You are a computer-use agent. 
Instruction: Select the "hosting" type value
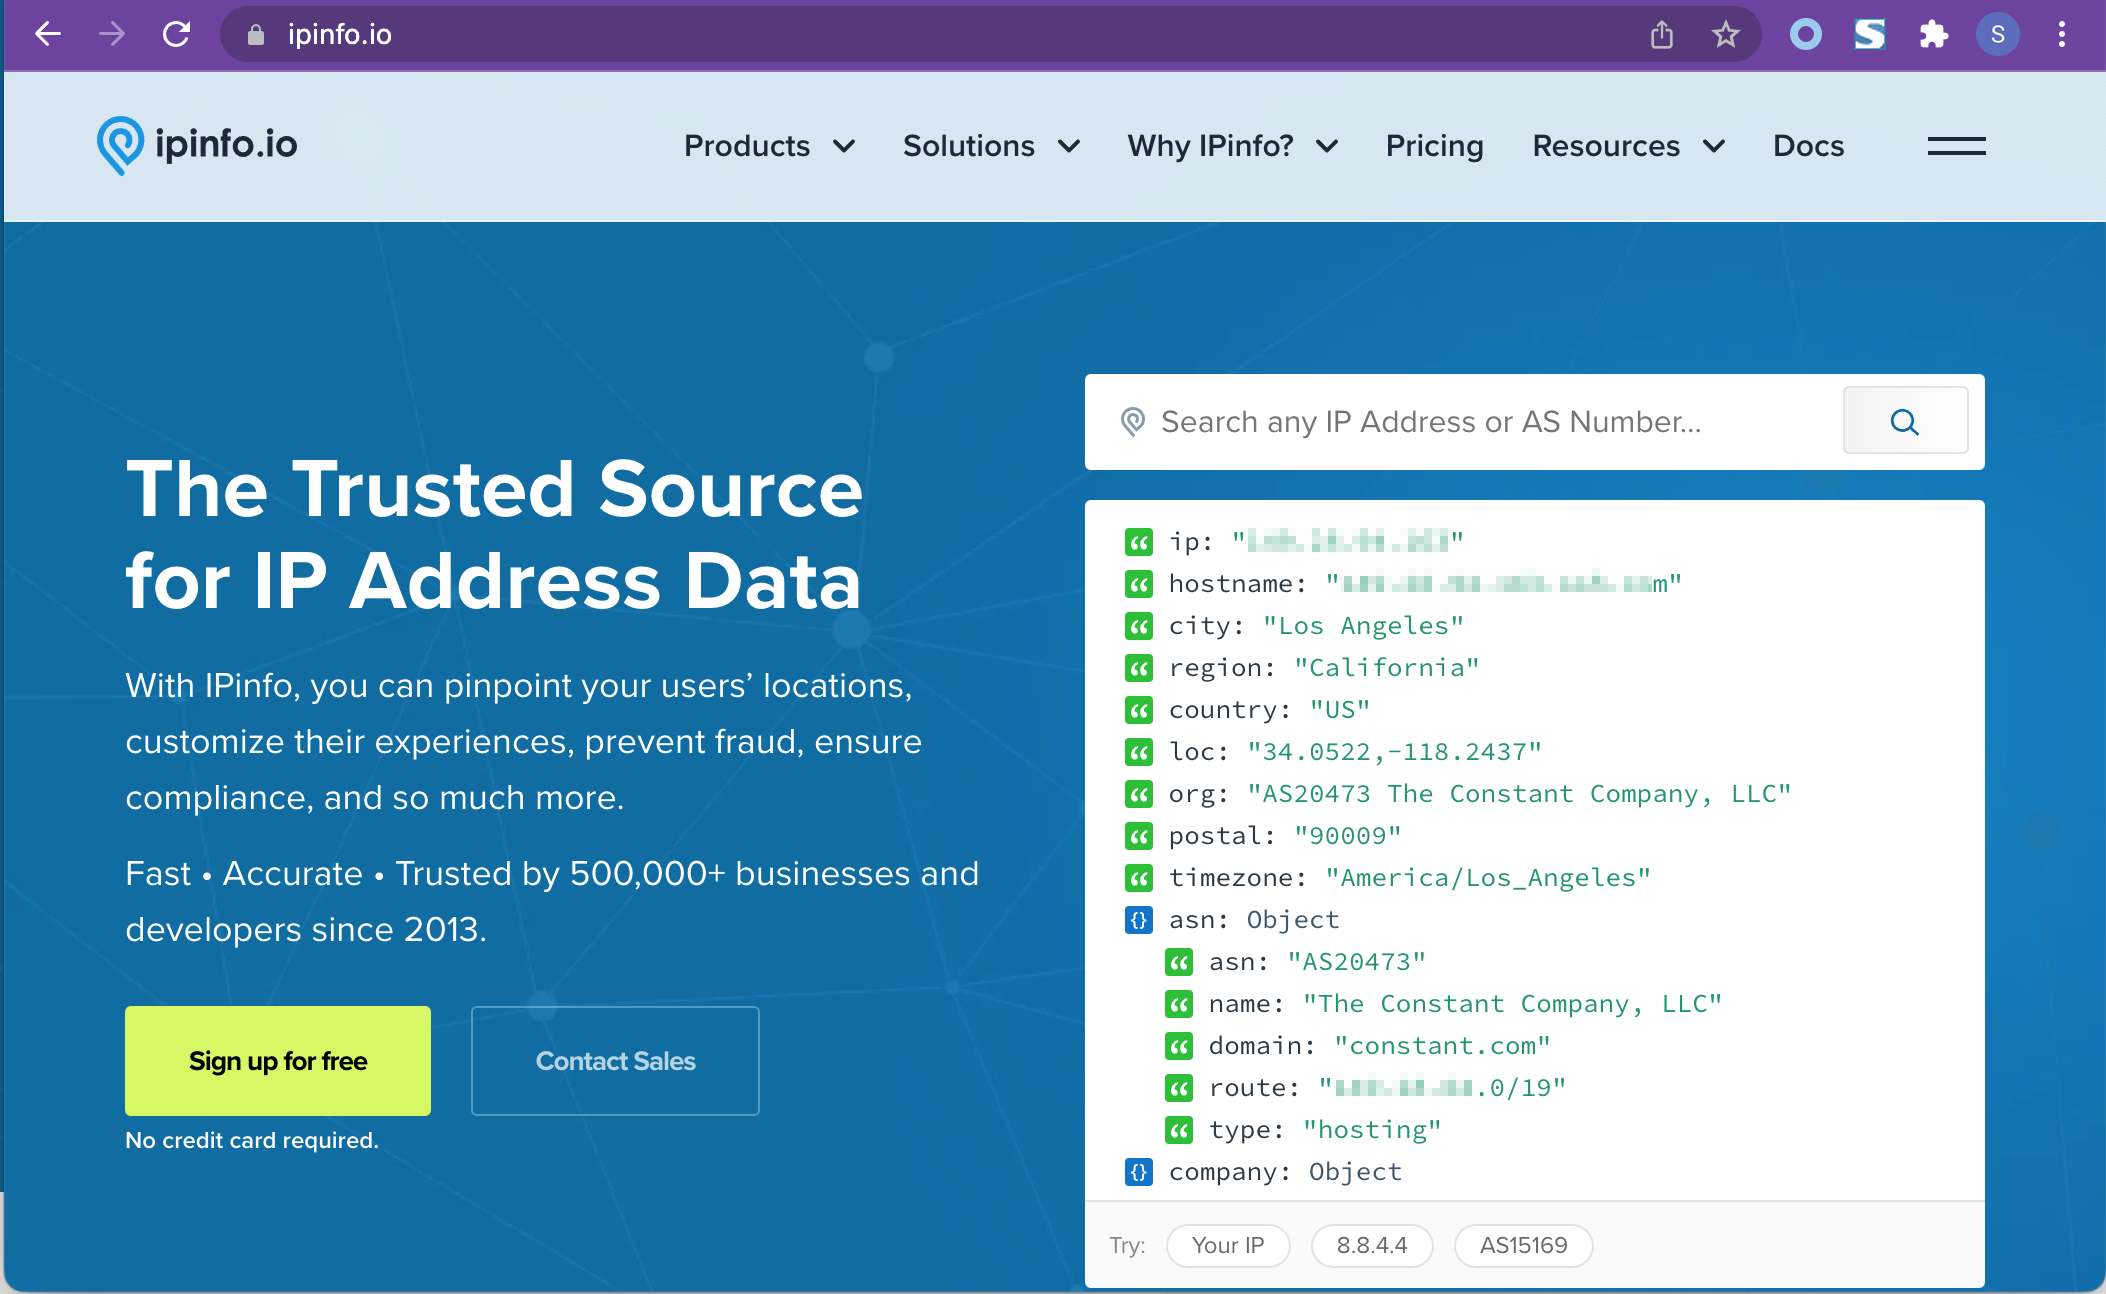click(x=1372, y=1130)
